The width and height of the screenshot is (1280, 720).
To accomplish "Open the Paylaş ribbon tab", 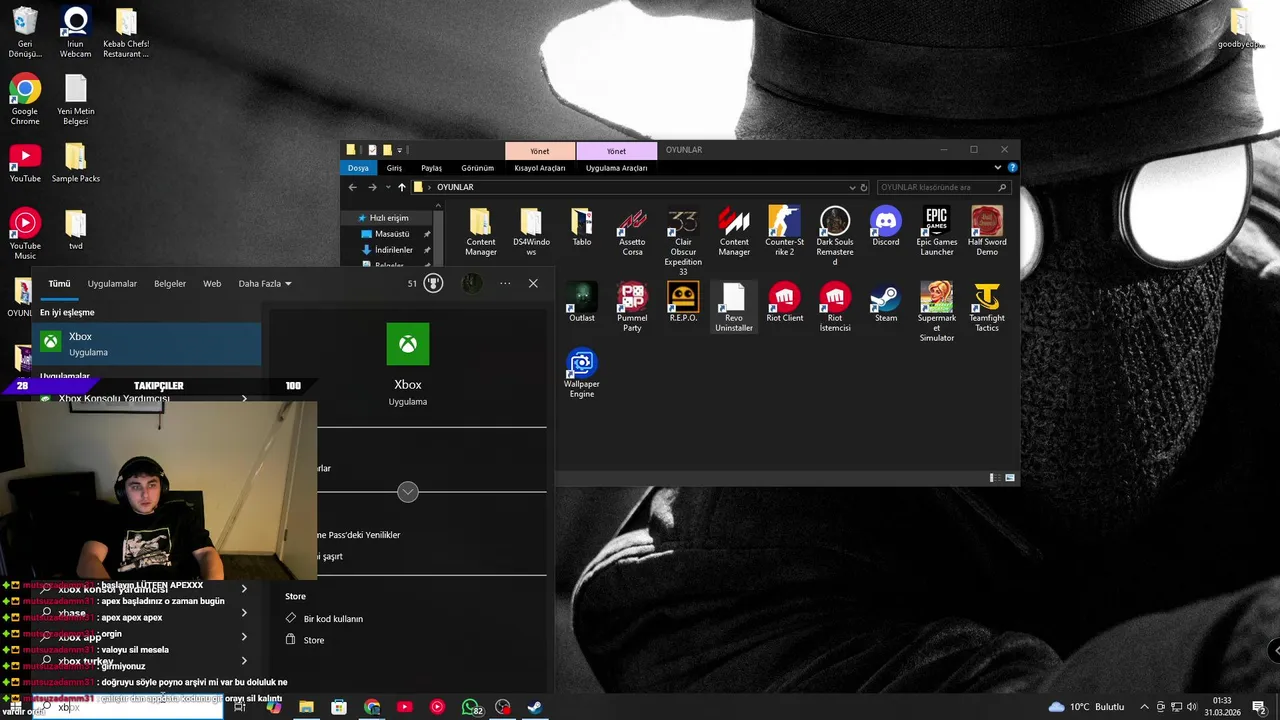I will coord(431,168).
